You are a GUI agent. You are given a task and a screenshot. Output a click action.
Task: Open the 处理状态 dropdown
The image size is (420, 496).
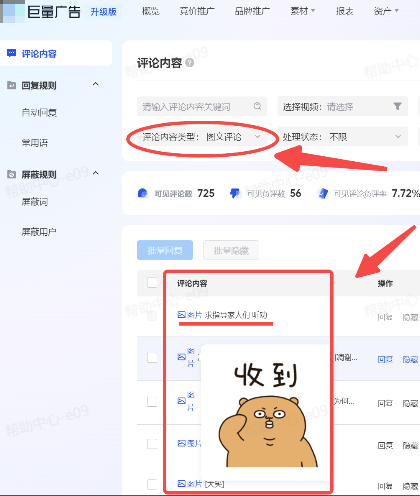click(343, 137)
